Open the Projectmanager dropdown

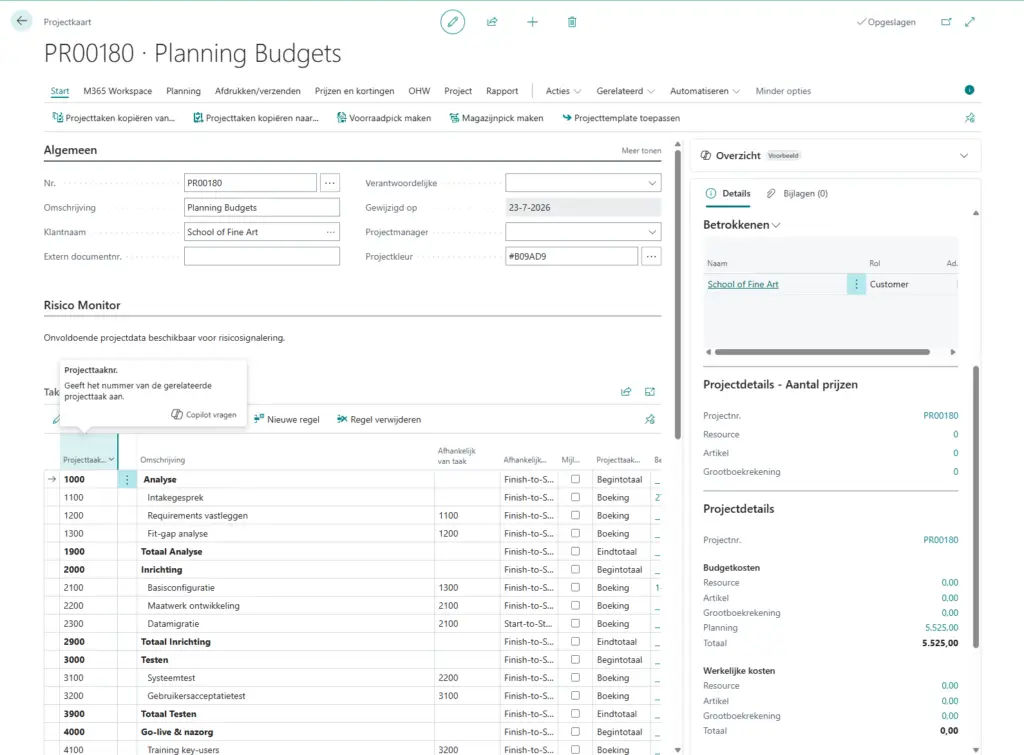click(x=652, y=232)
